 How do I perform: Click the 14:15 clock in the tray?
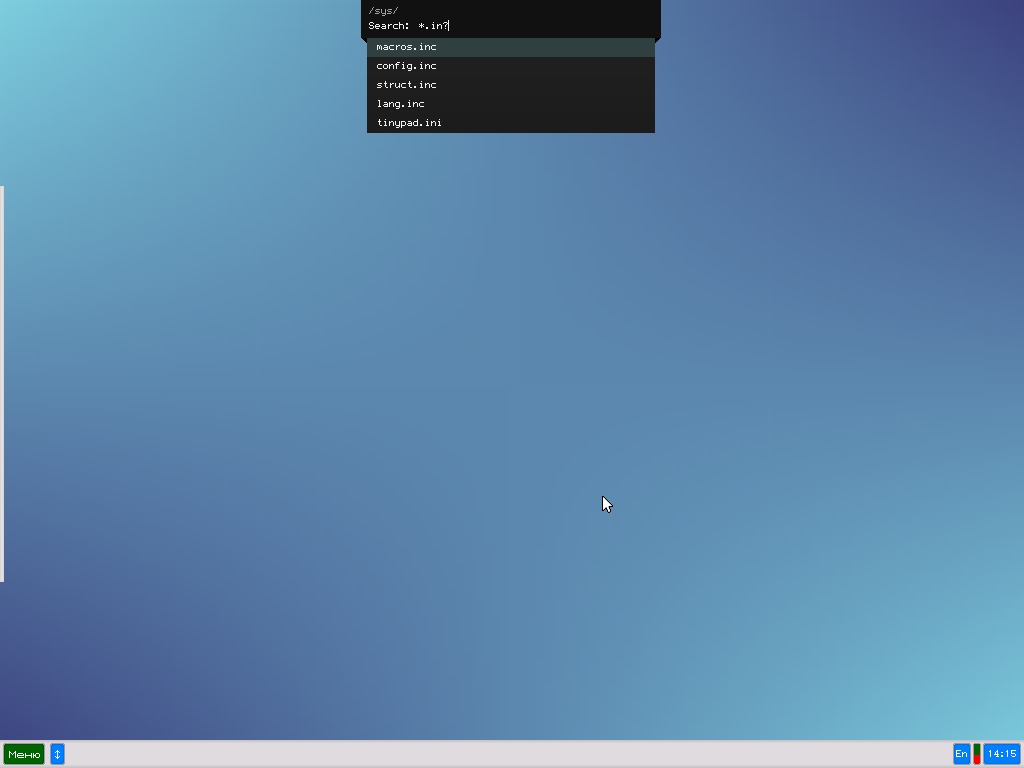(x=1002, y=754)
